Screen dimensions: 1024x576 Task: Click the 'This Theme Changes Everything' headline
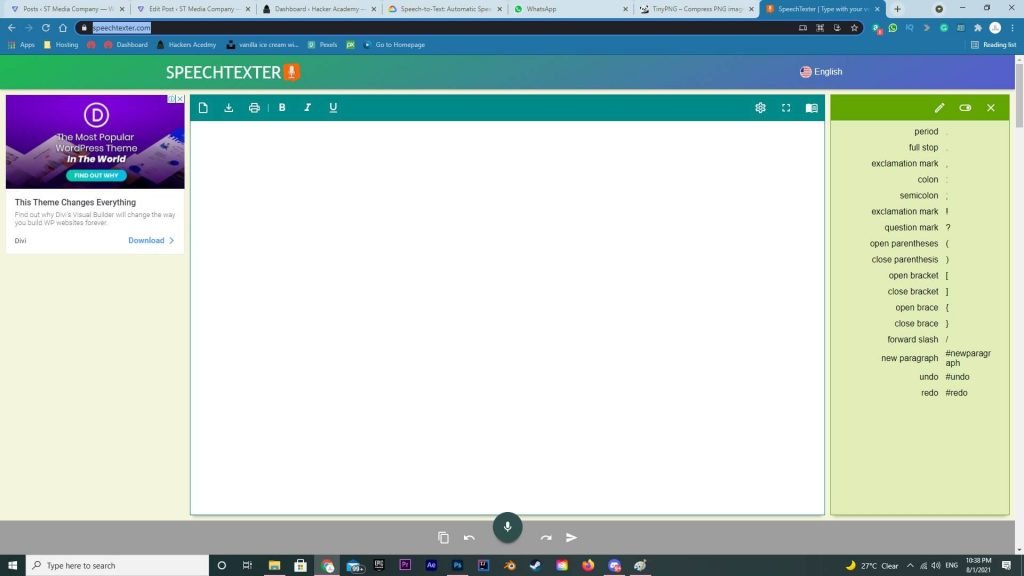click(75, 202)
